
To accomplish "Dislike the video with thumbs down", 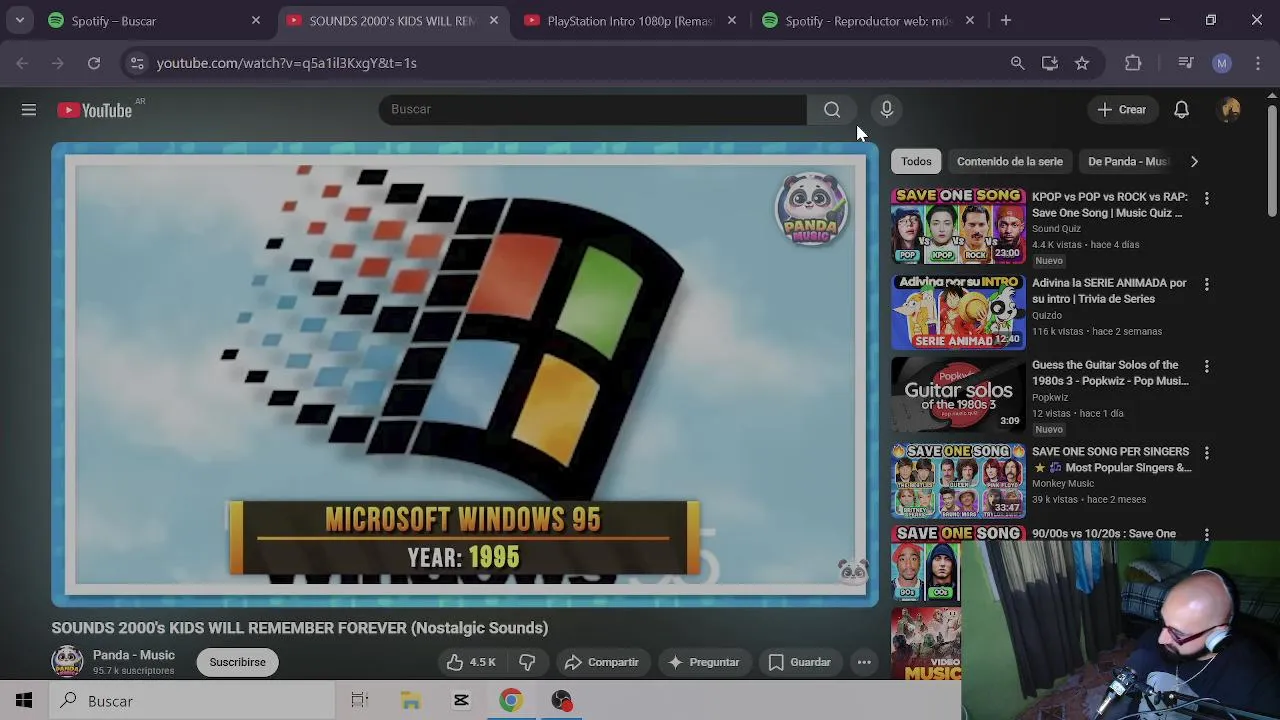I will click(527, 662).
